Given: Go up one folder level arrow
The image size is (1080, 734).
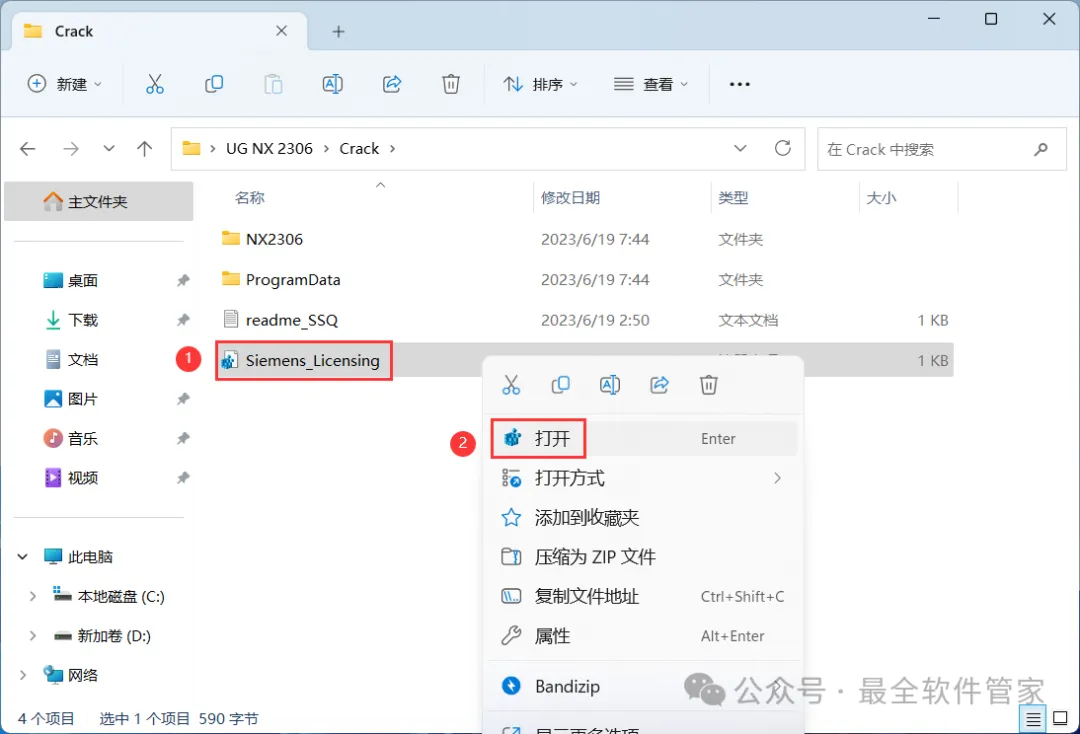Looking at the screenshot, I should 145,149.
